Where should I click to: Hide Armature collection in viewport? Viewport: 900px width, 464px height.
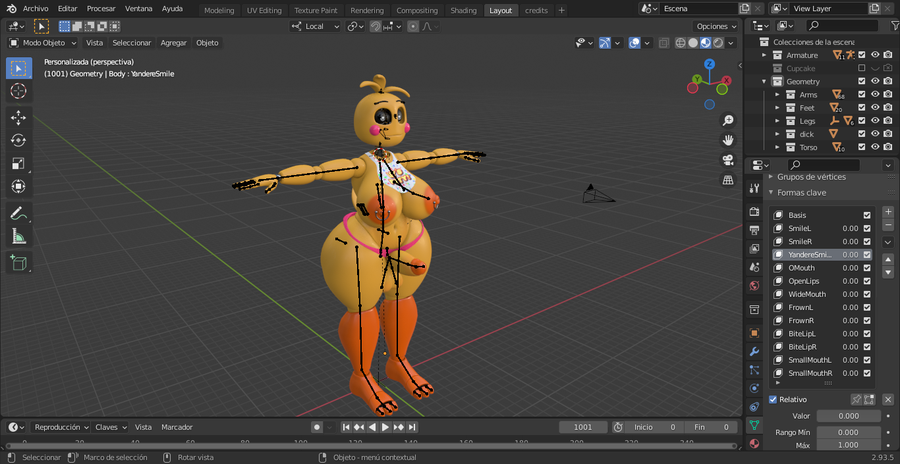(875, 55)
